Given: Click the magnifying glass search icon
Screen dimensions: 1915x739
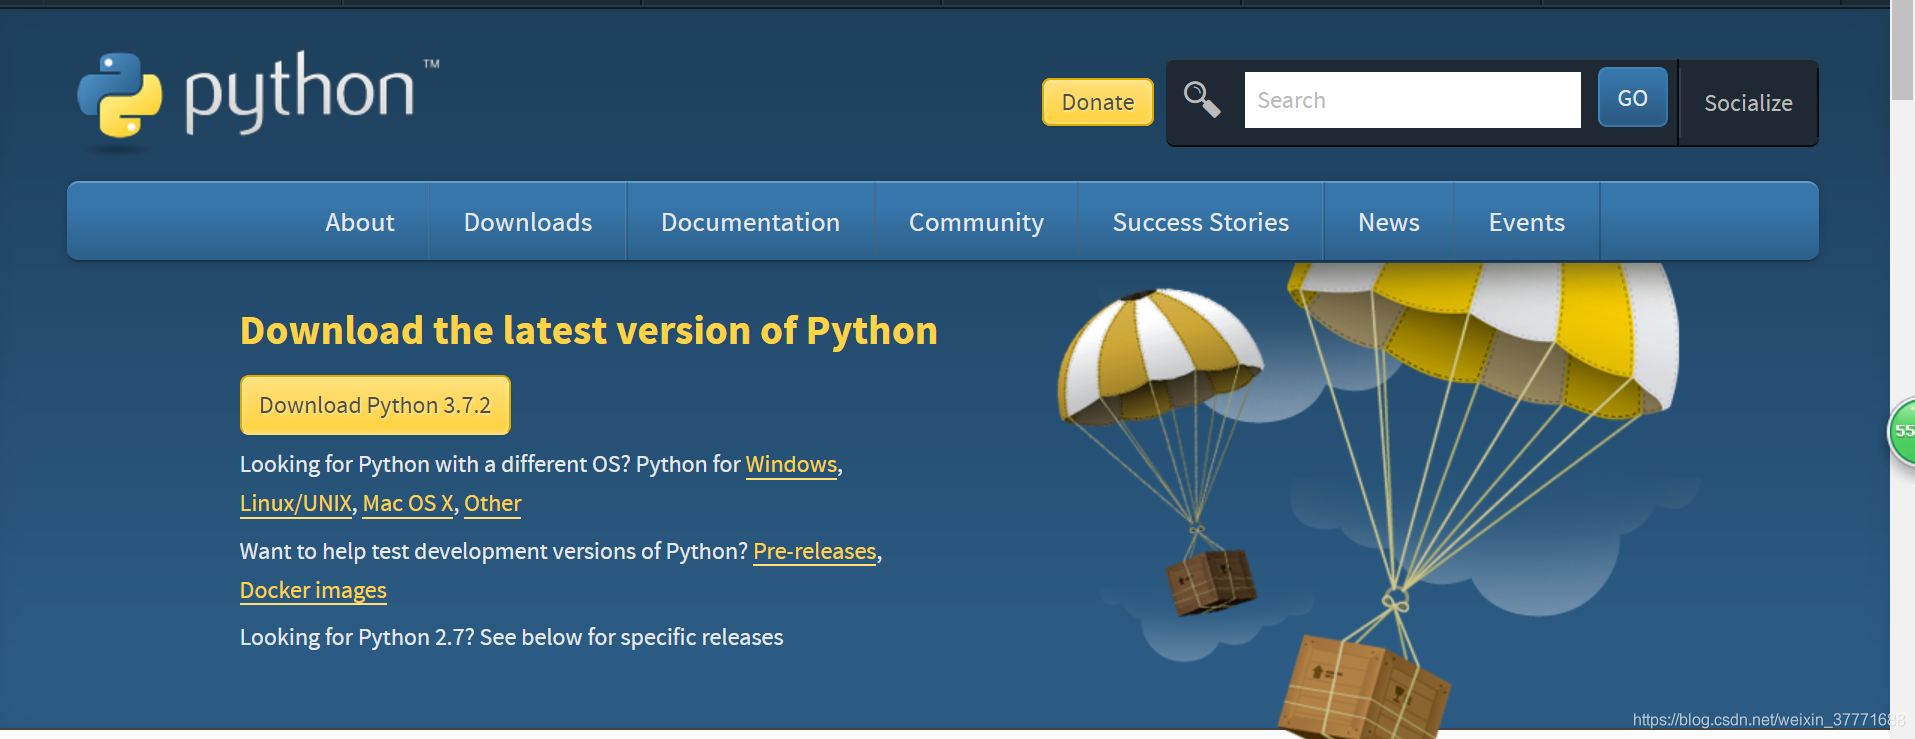Looking at the screenshot, I should 1202,100.
